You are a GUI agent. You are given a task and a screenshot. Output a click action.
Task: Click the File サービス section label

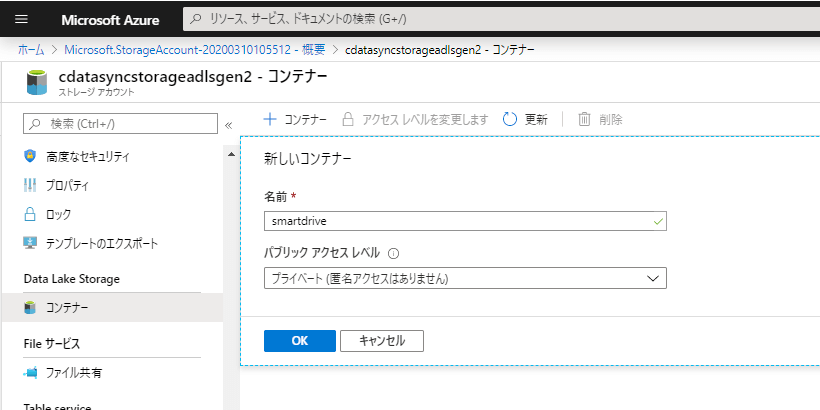pyautogui.click(x=52, y=344)
